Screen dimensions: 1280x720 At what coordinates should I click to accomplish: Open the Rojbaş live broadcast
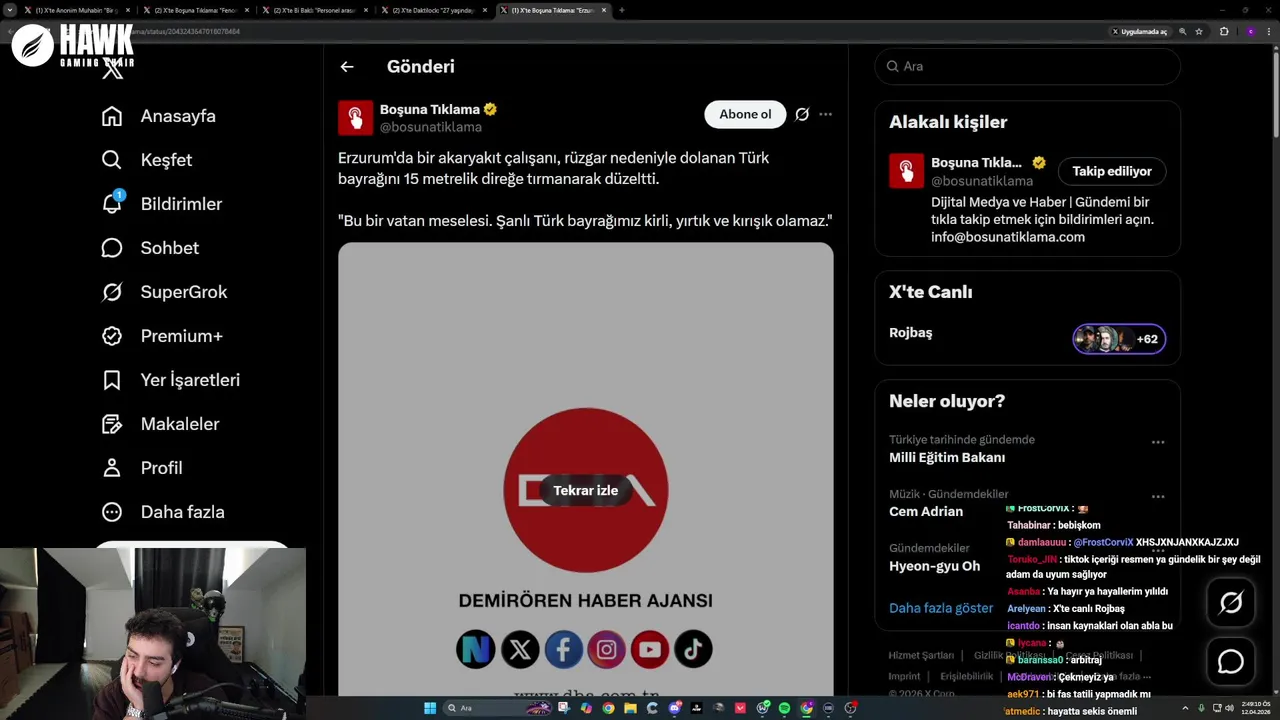(x=910, y=333)
